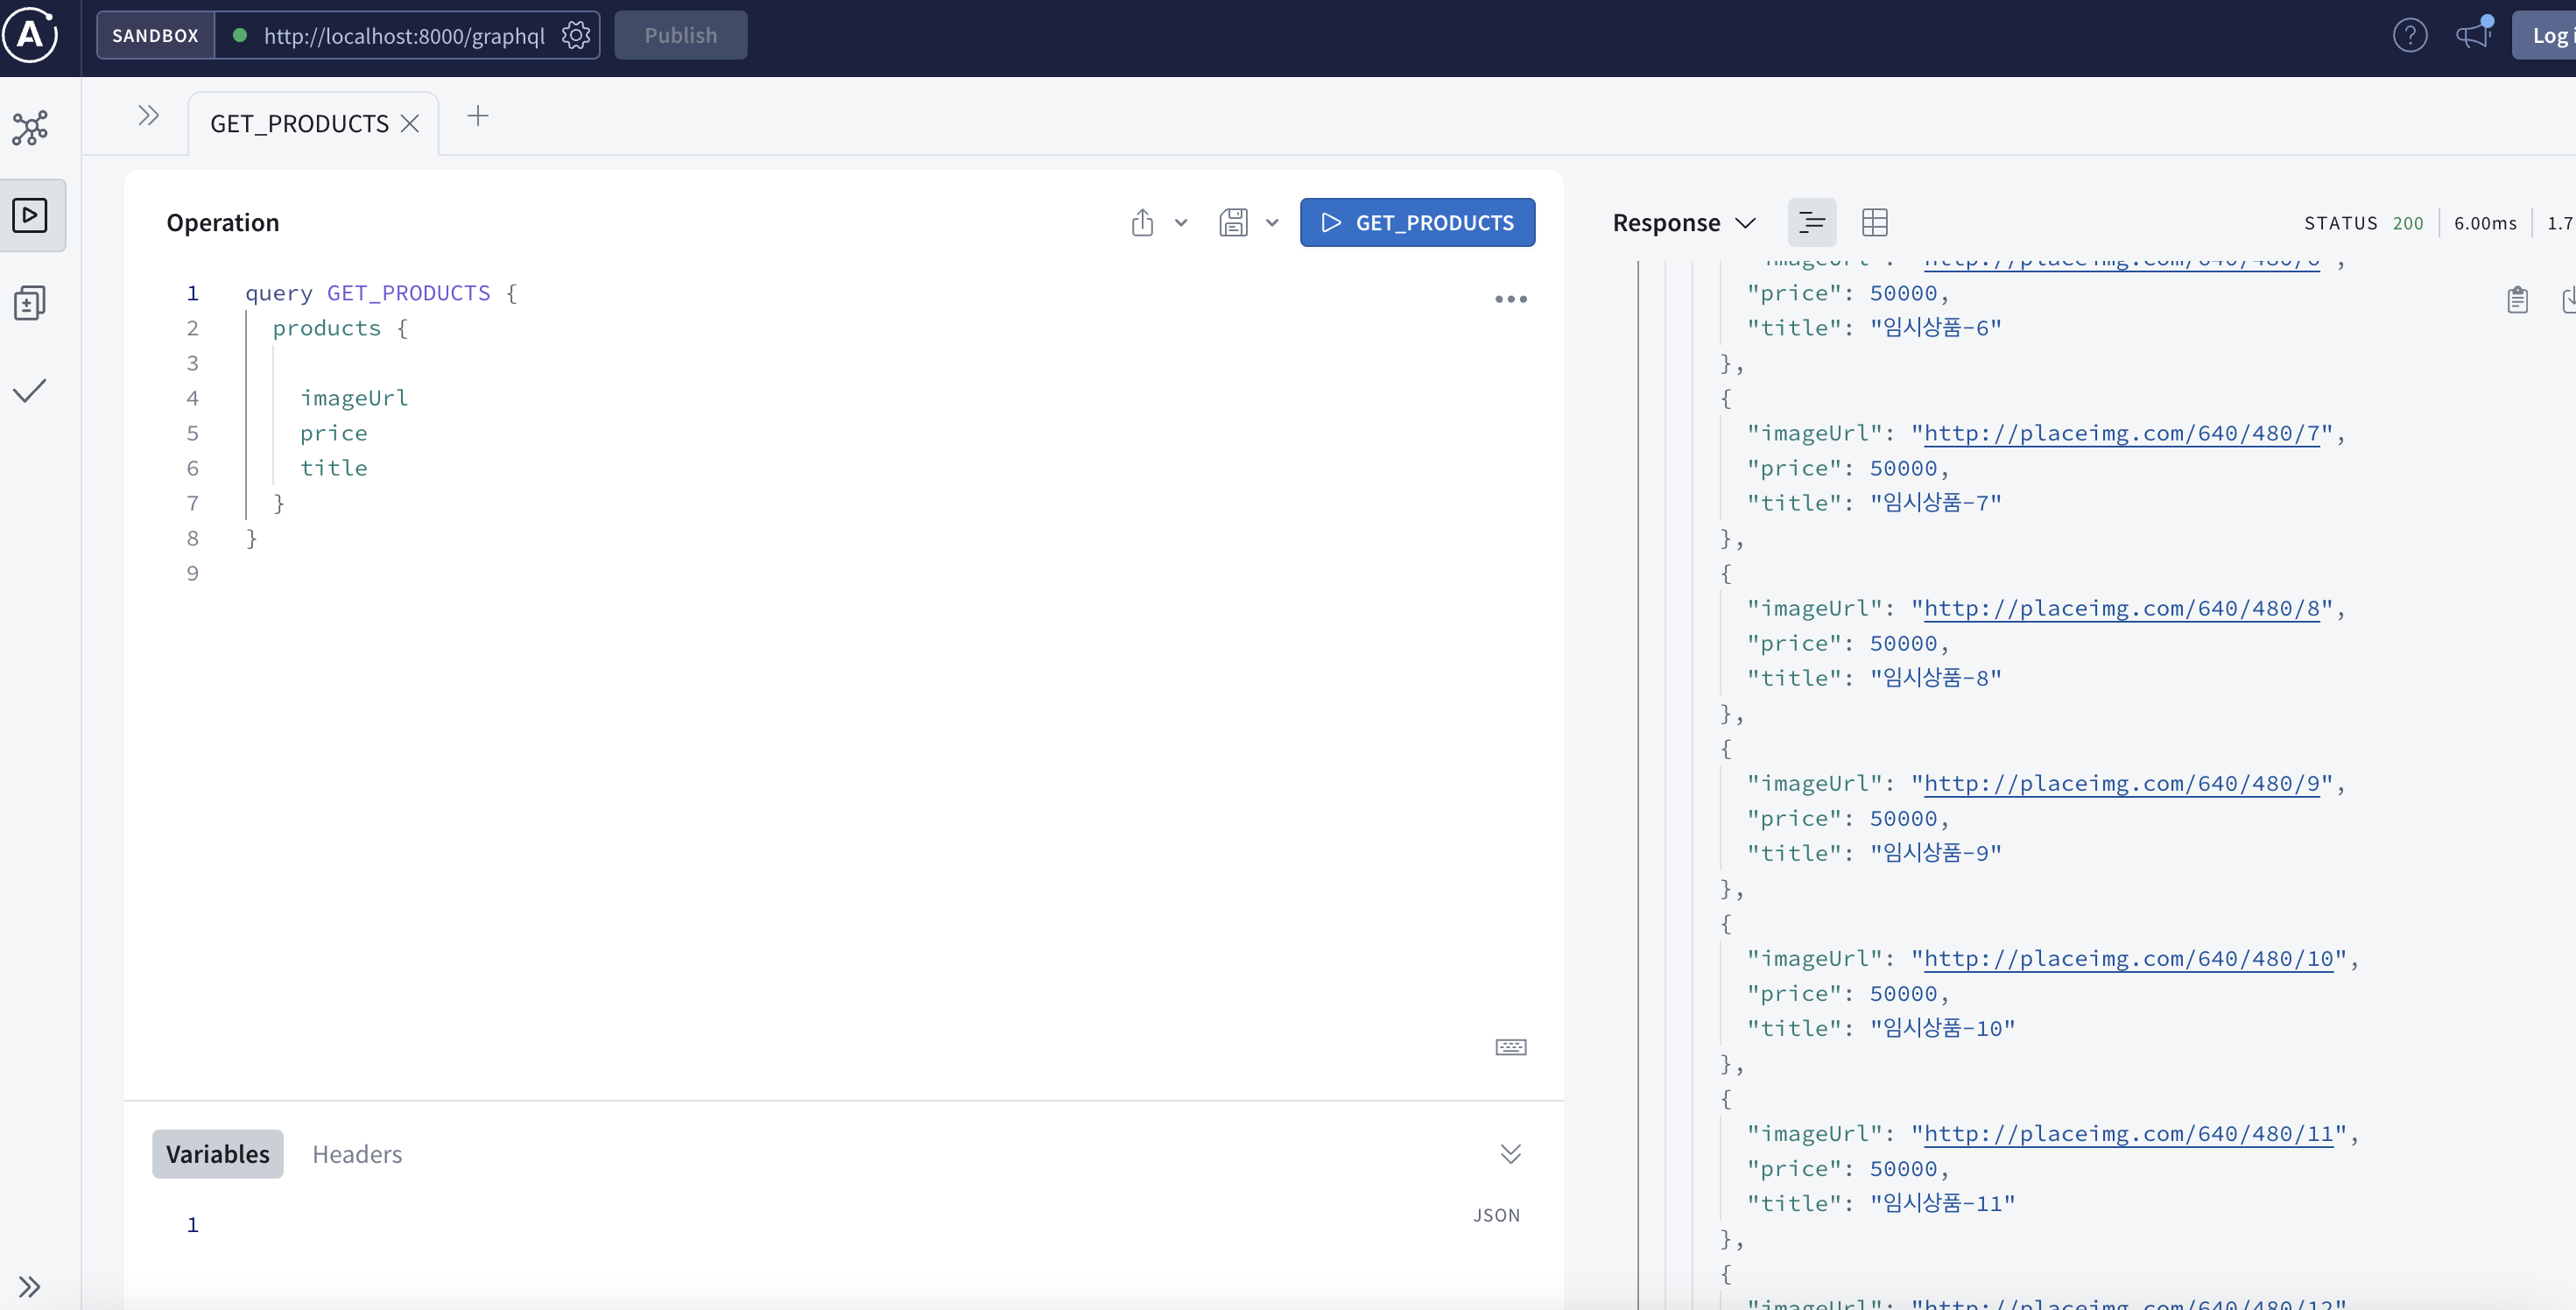Screen dimensions: 2576x1310
Task: Expand the Response dropdown
Action: [x=1684, y=222]
